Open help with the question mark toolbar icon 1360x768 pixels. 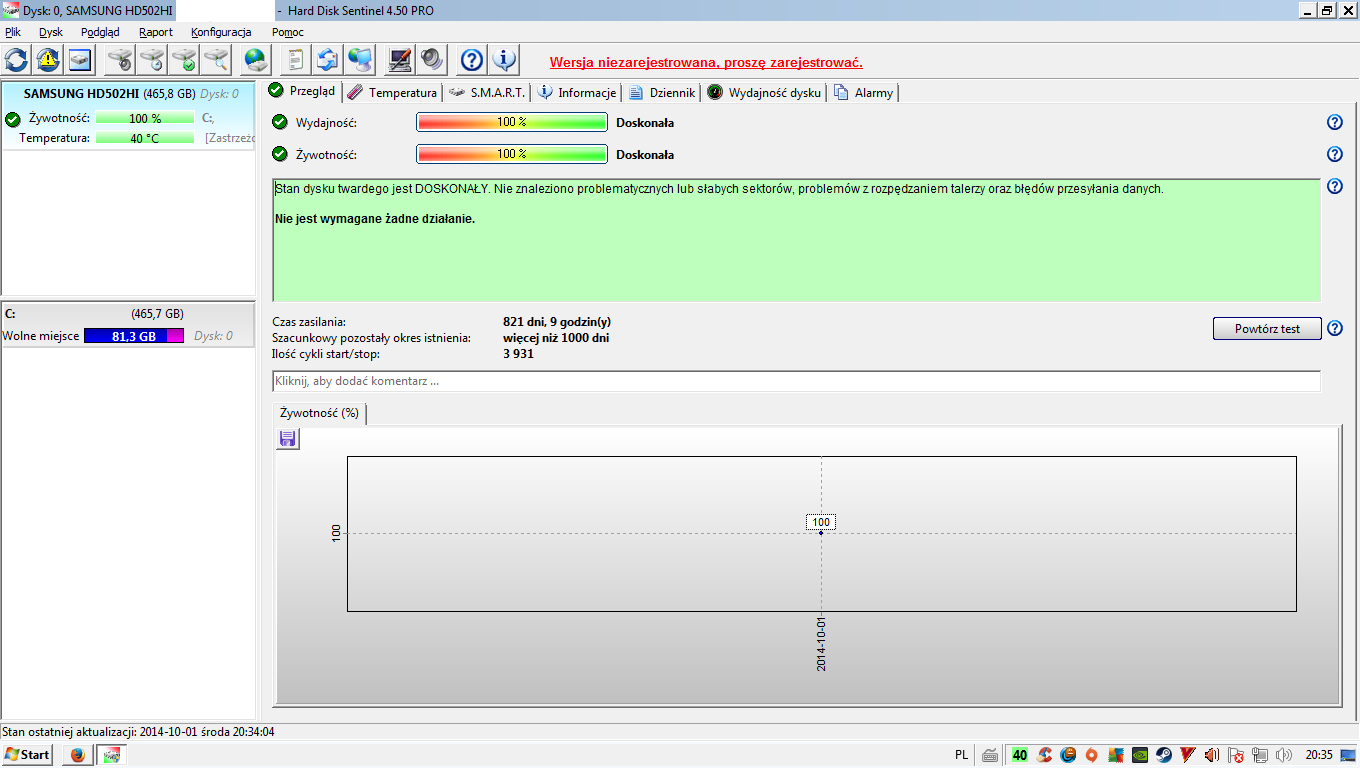click(472, 60)
